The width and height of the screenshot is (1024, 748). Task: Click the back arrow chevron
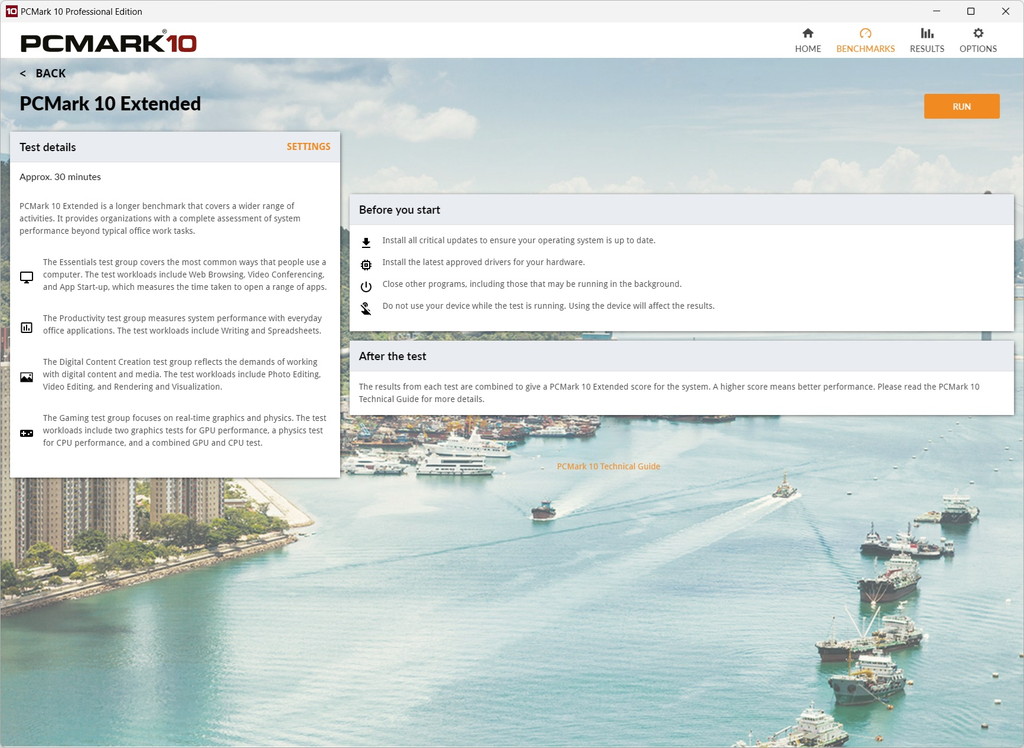coord(23,74)
